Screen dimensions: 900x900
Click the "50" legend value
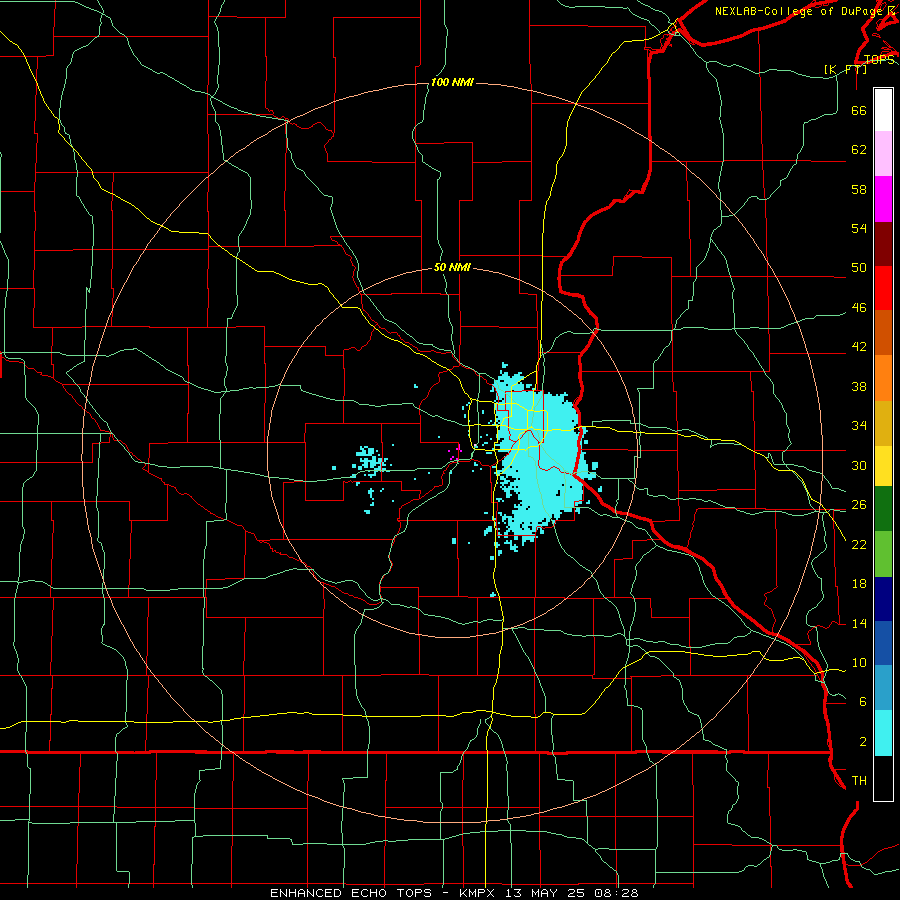pyautogui.click(x=859, y=267)
